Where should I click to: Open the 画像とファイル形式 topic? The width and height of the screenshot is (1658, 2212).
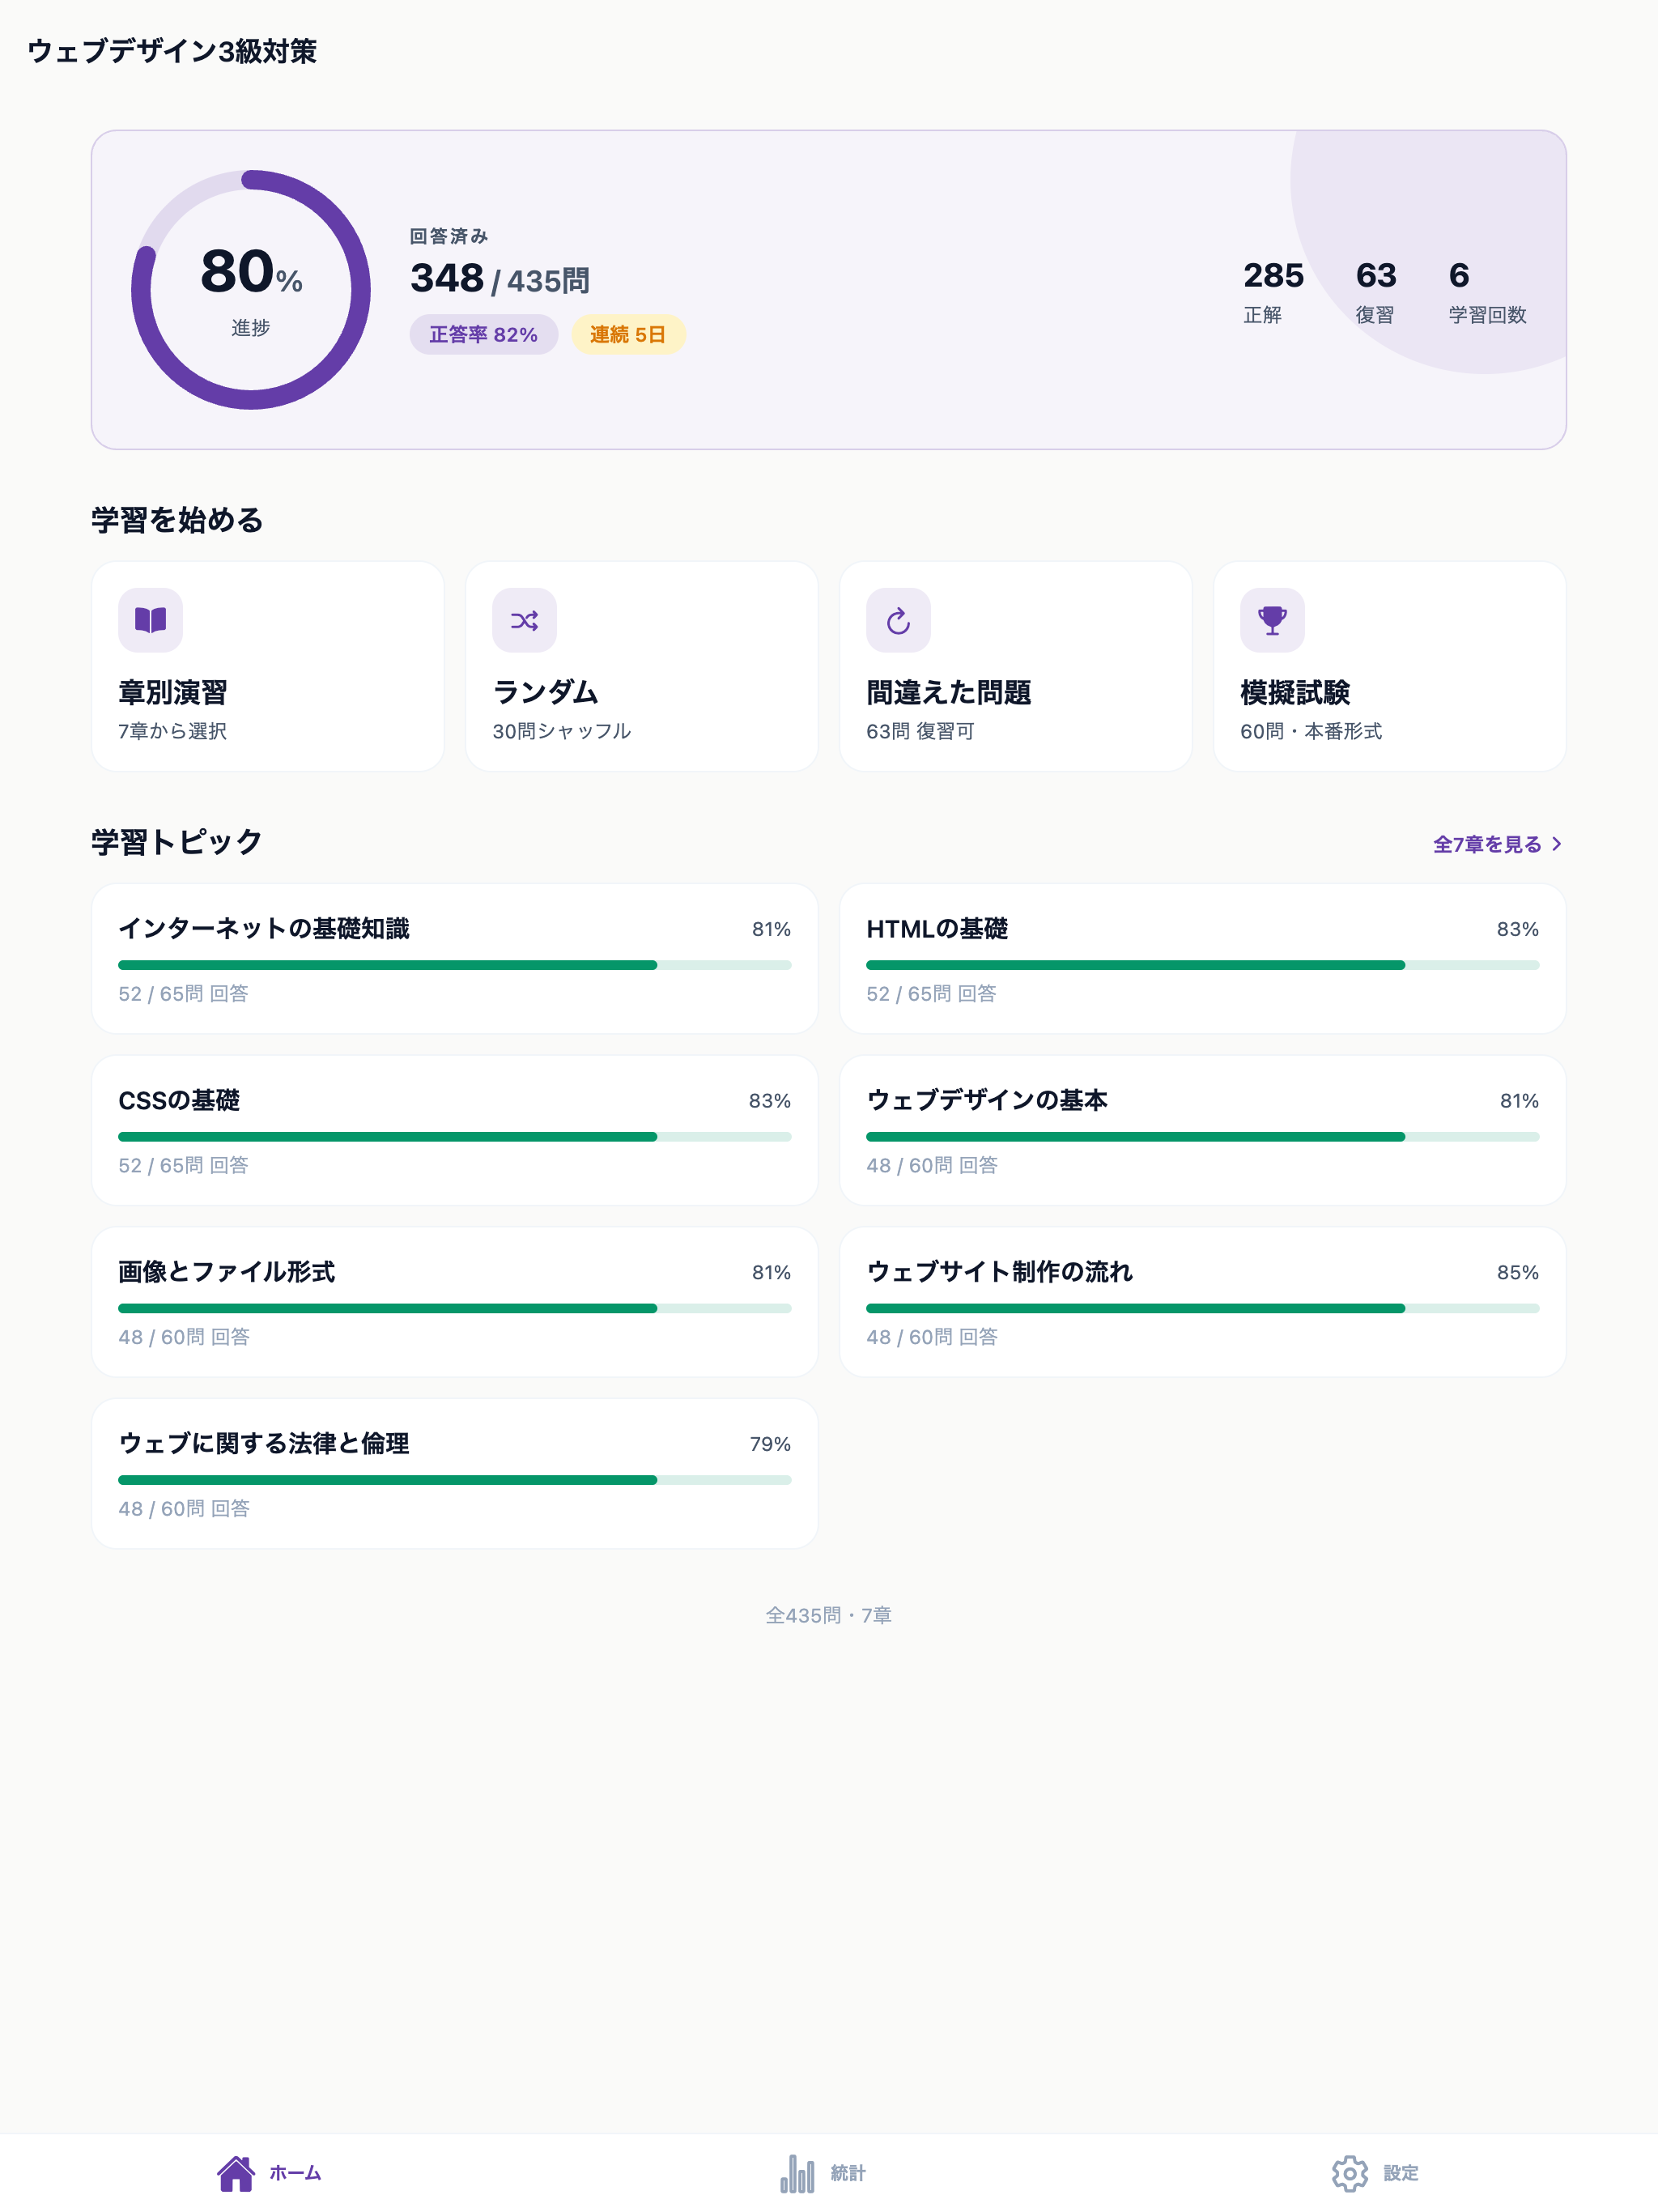click(x=454, y=1302)
